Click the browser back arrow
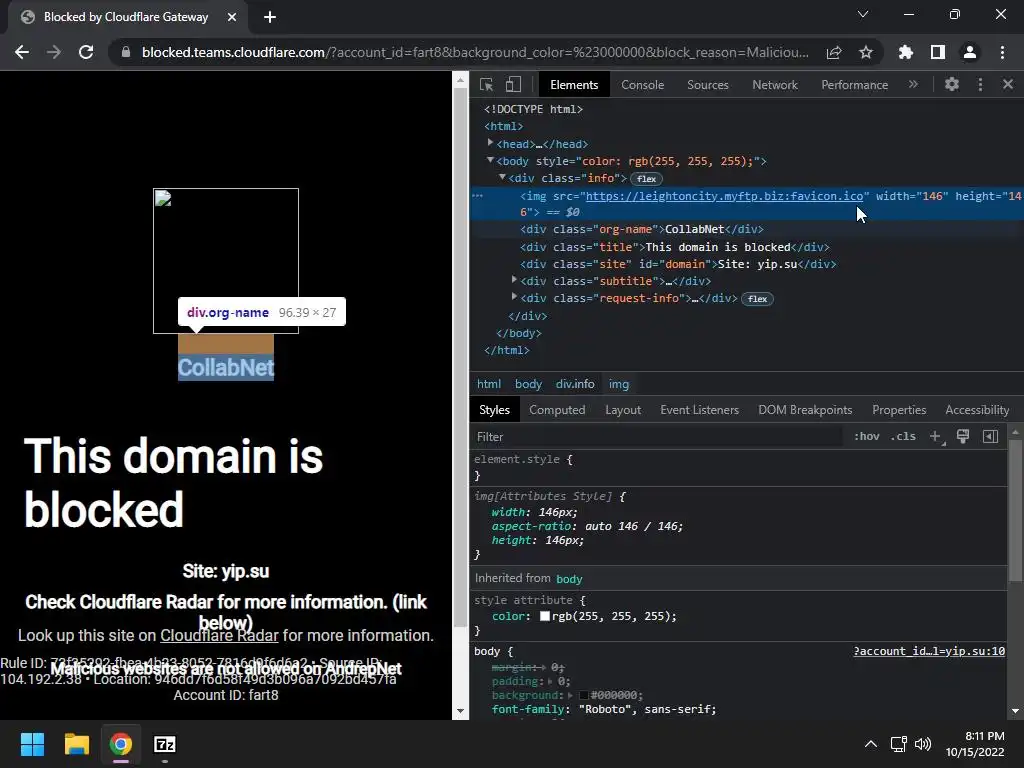1024x768 pixels. tap(22, 52)
